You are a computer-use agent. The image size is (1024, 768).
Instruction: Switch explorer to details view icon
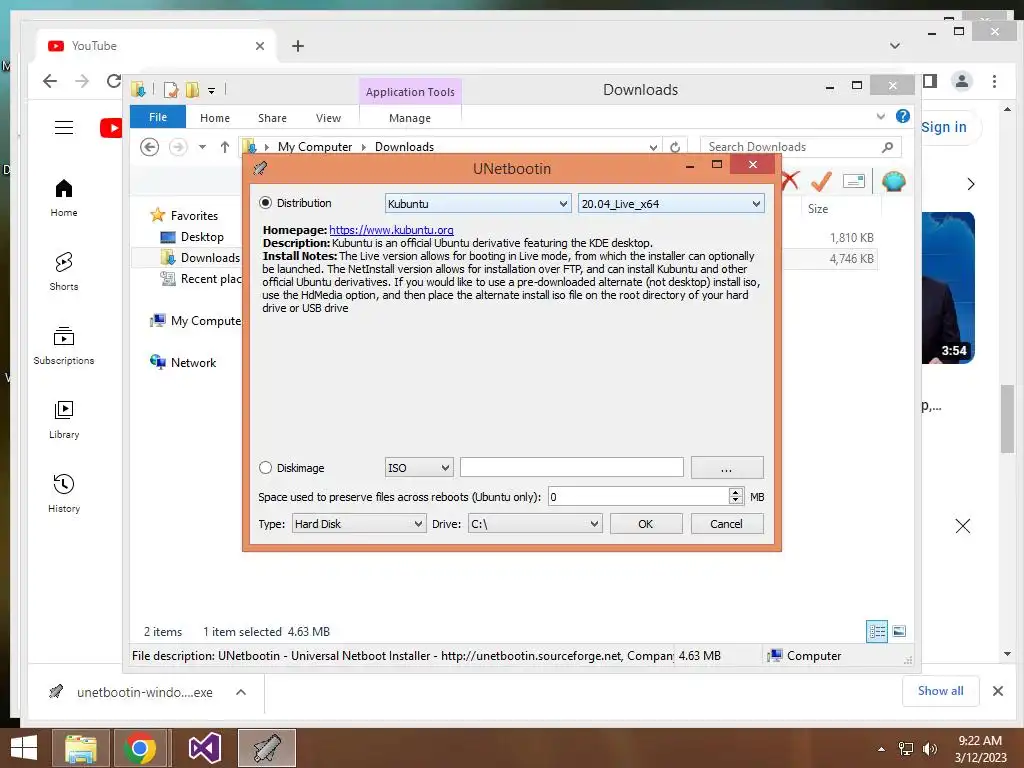click(877, 632)
